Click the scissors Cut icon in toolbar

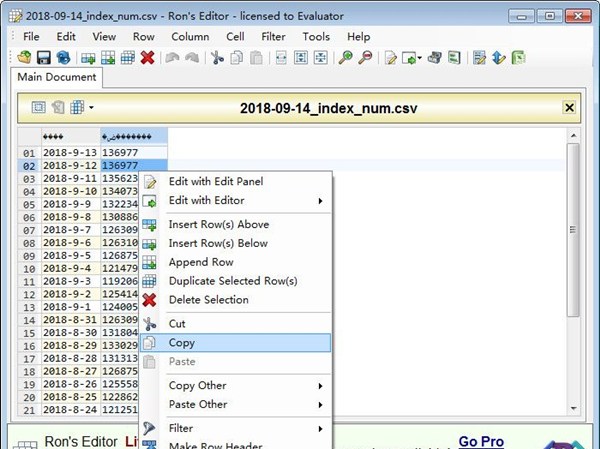217,58
